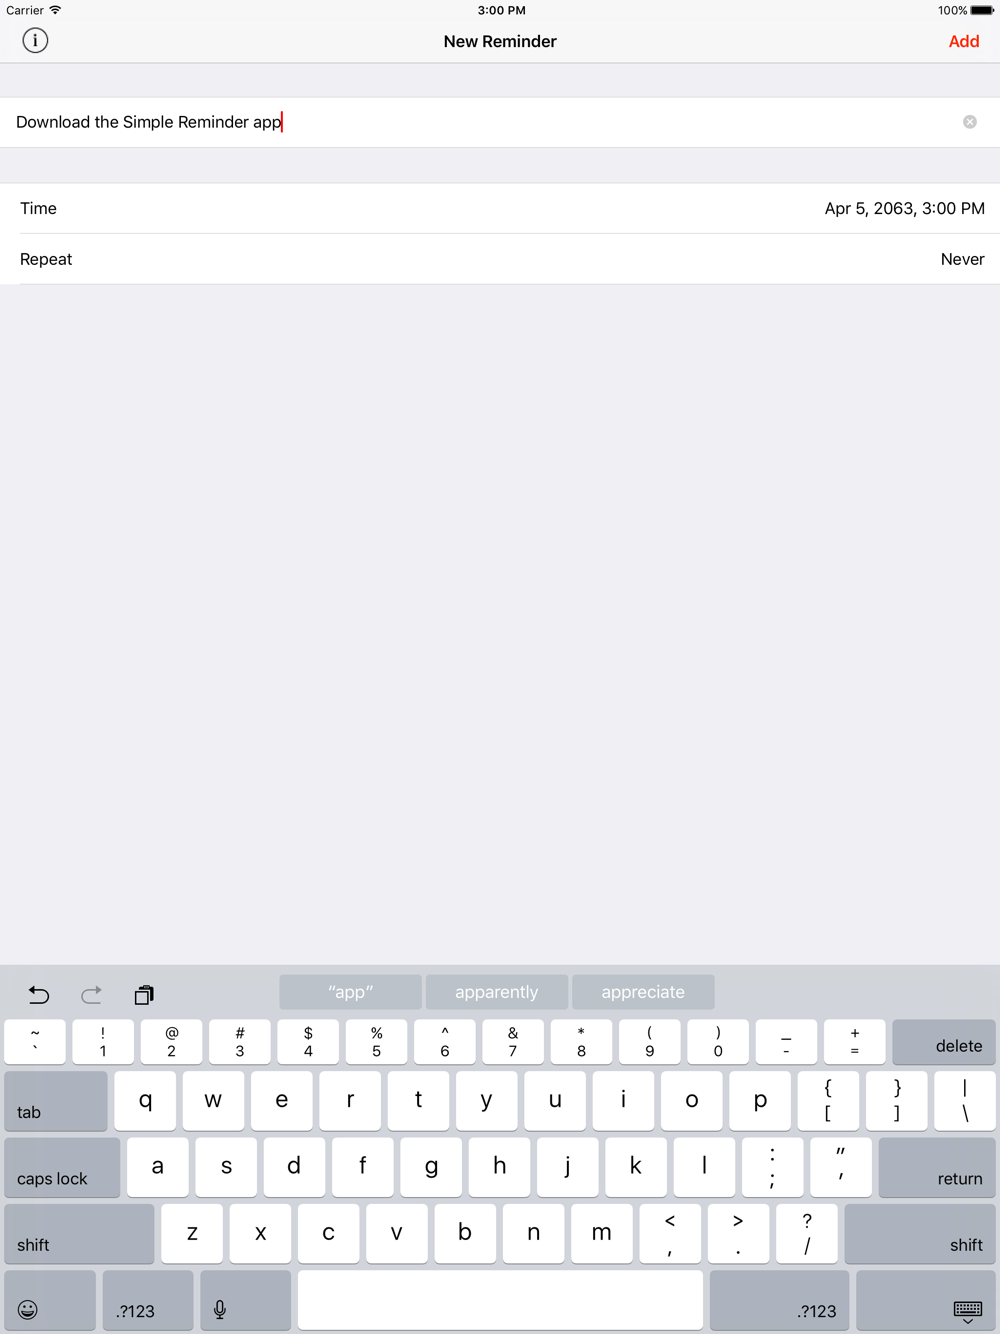This screenshot has width=1000, height=1334.
Task: Tap the r key
Action: click(x=350, y=1101)
